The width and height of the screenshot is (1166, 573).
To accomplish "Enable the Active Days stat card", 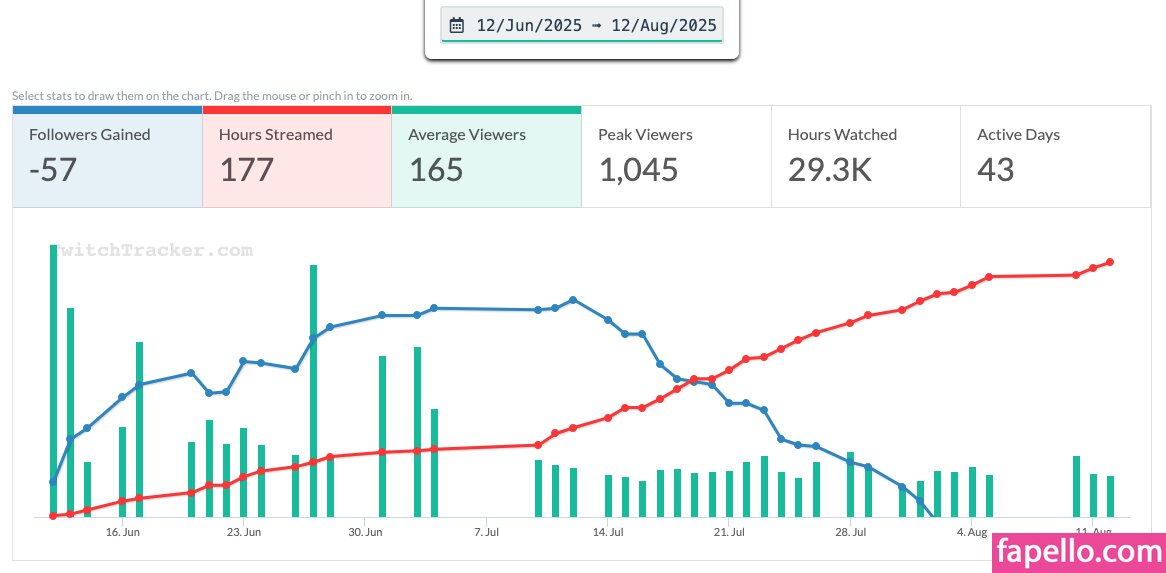I will [1054, 157].
